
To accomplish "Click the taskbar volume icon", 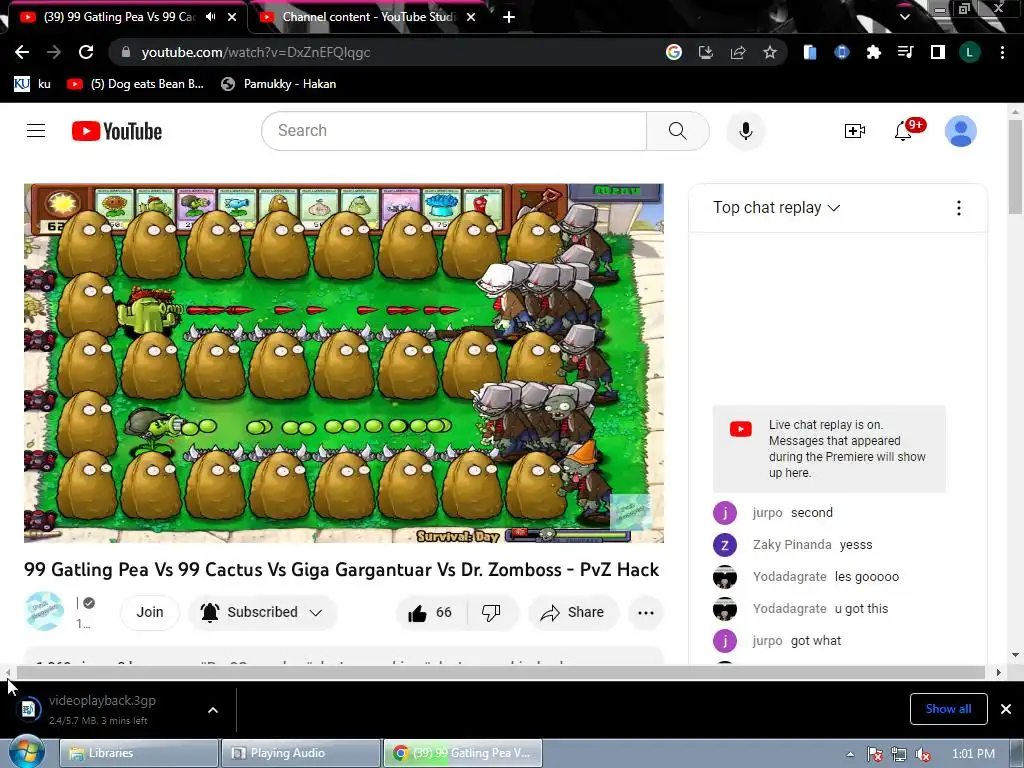I will 923,754.
